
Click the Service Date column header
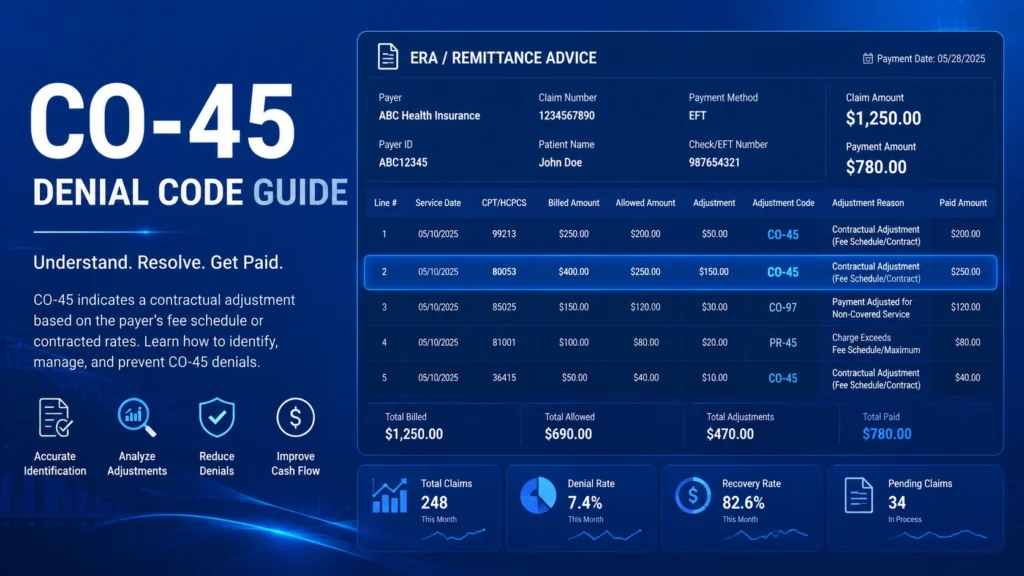[438, 203]
